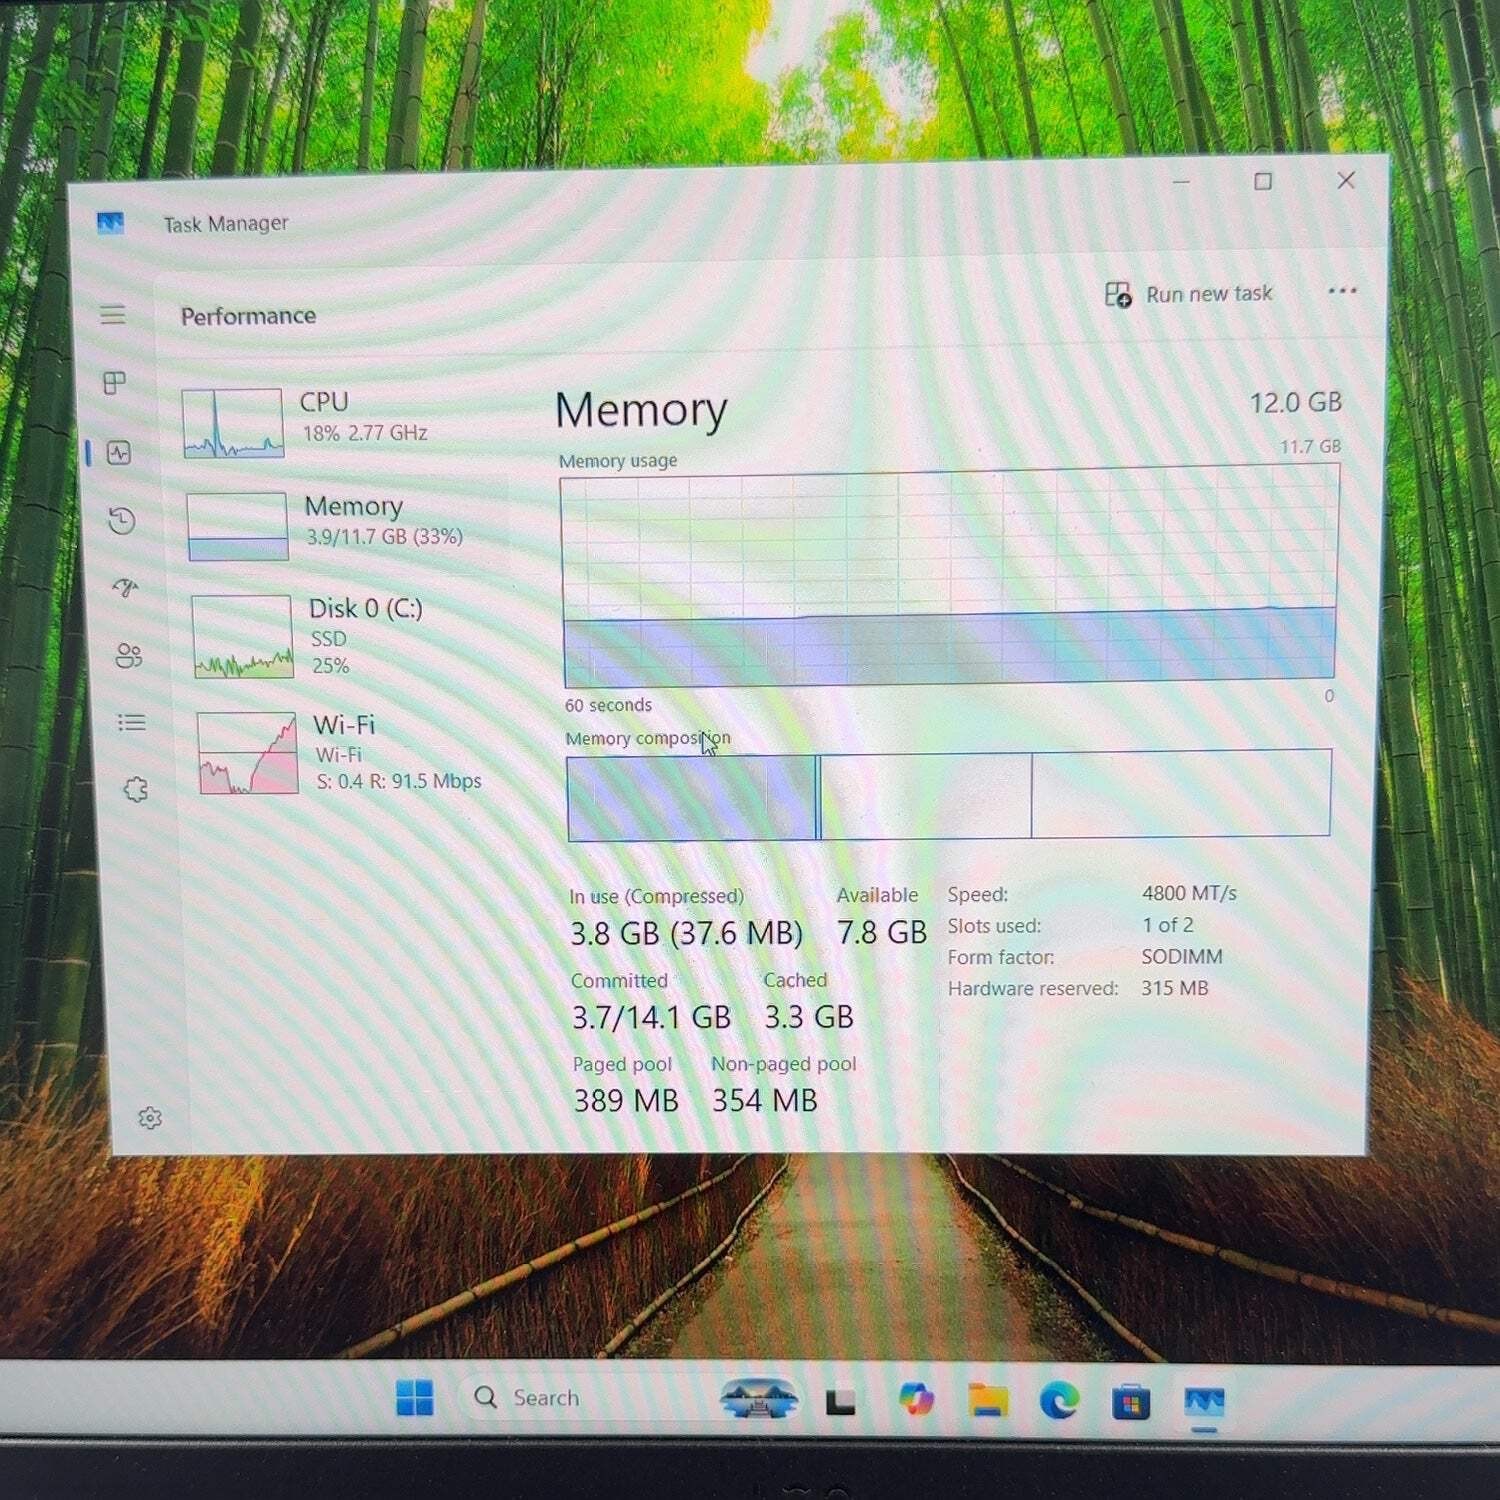Open File Explorer from the taskbar
This screenshot has width=1500, height=1500.
click(x=988, y=1400)
